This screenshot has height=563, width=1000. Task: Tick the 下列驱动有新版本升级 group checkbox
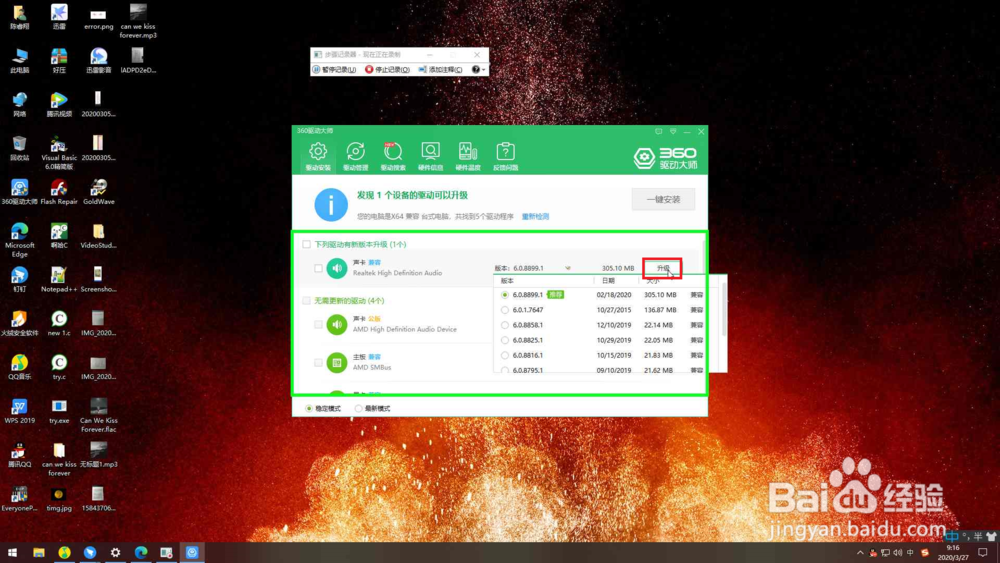tap(307, 244)
